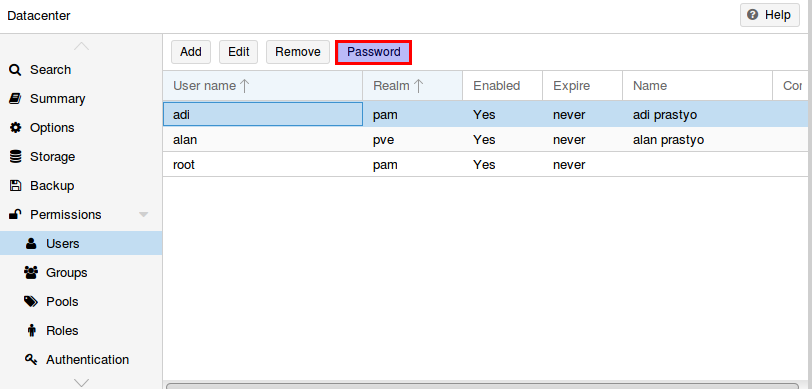Select Groups under Permissions
This screenshot has width=812, height=389.
click(x=81, y=272)
